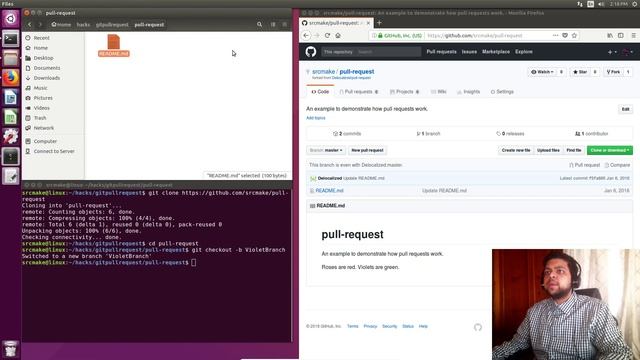Expand the Clone or download dropdown
The width and height of the screenshot is (640, 360).
[610, 150]
